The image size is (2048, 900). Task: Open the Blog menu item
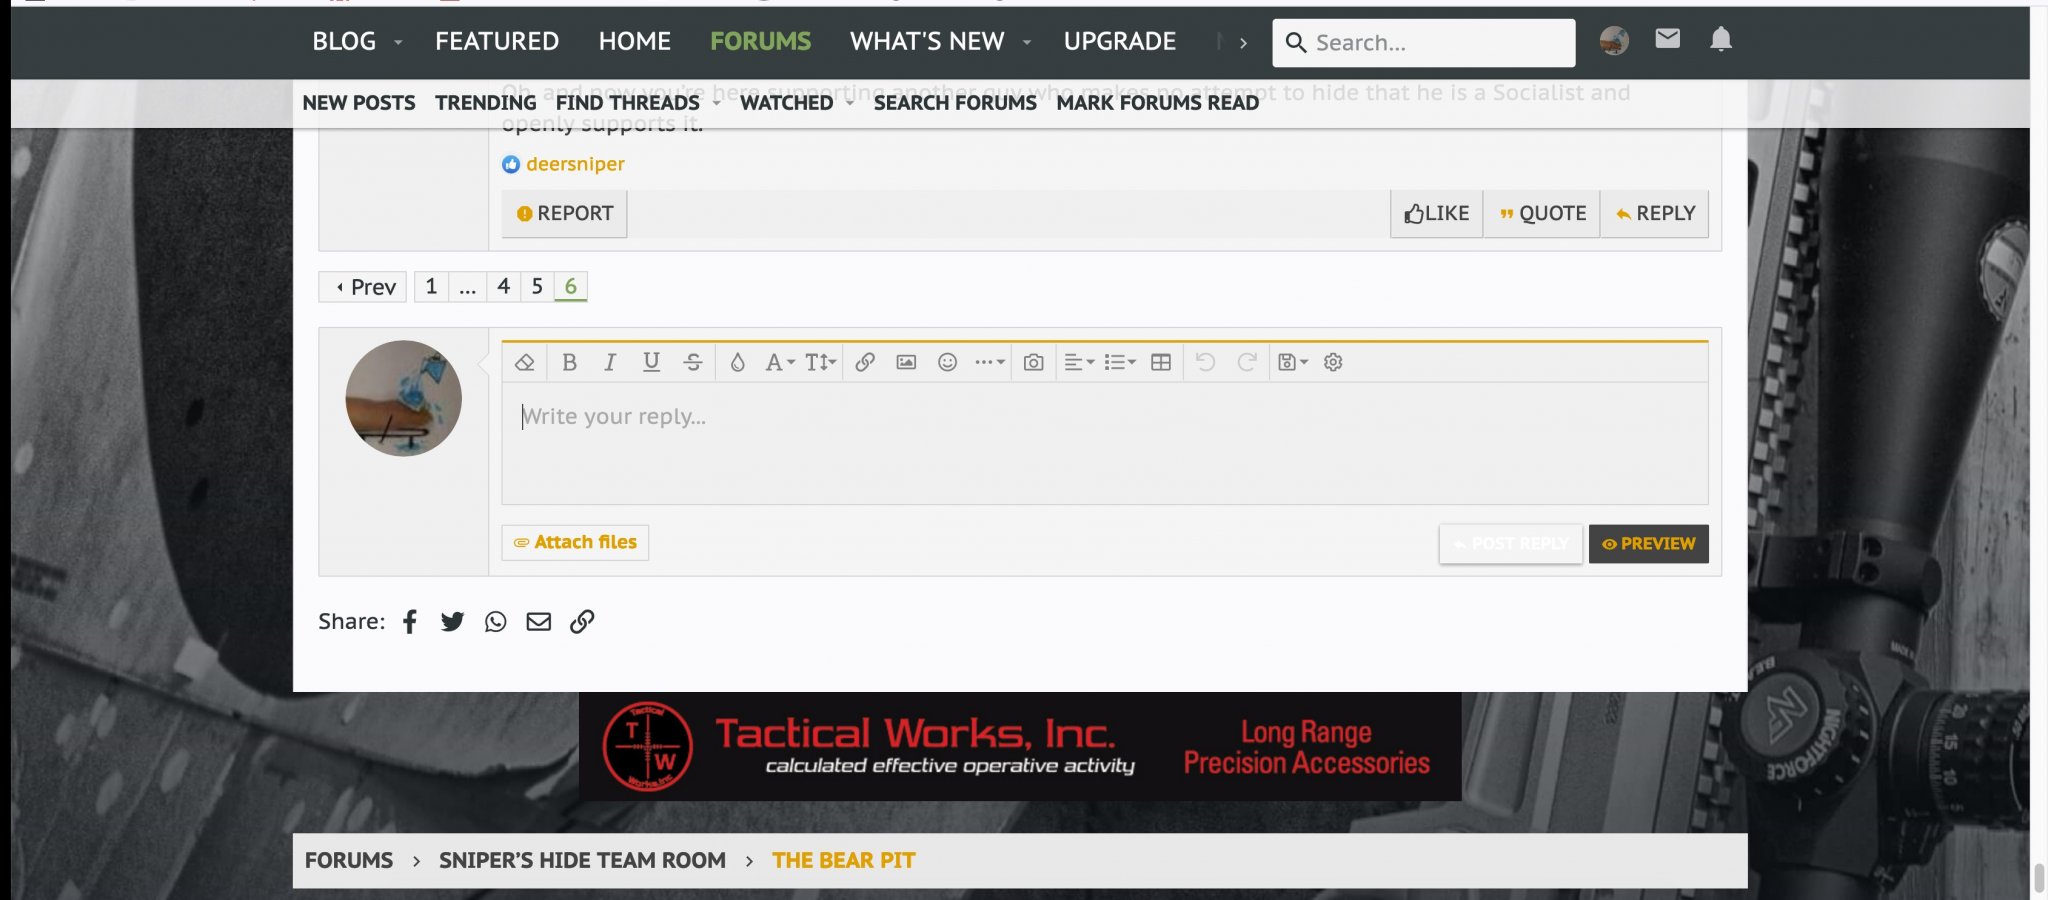(344, 42)
